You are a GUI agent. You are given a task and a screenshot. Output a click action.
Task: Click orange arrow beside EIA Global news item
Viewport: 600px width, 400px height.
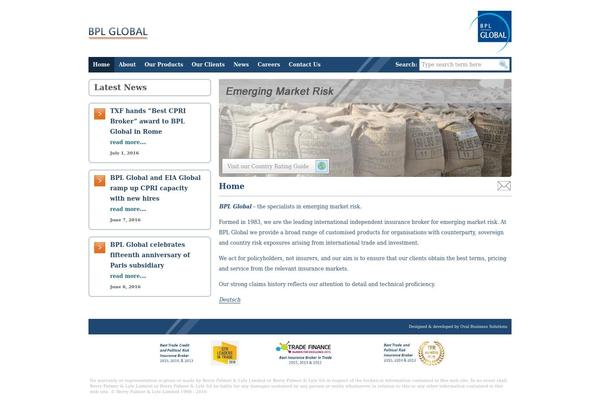[x=99, y=180]
